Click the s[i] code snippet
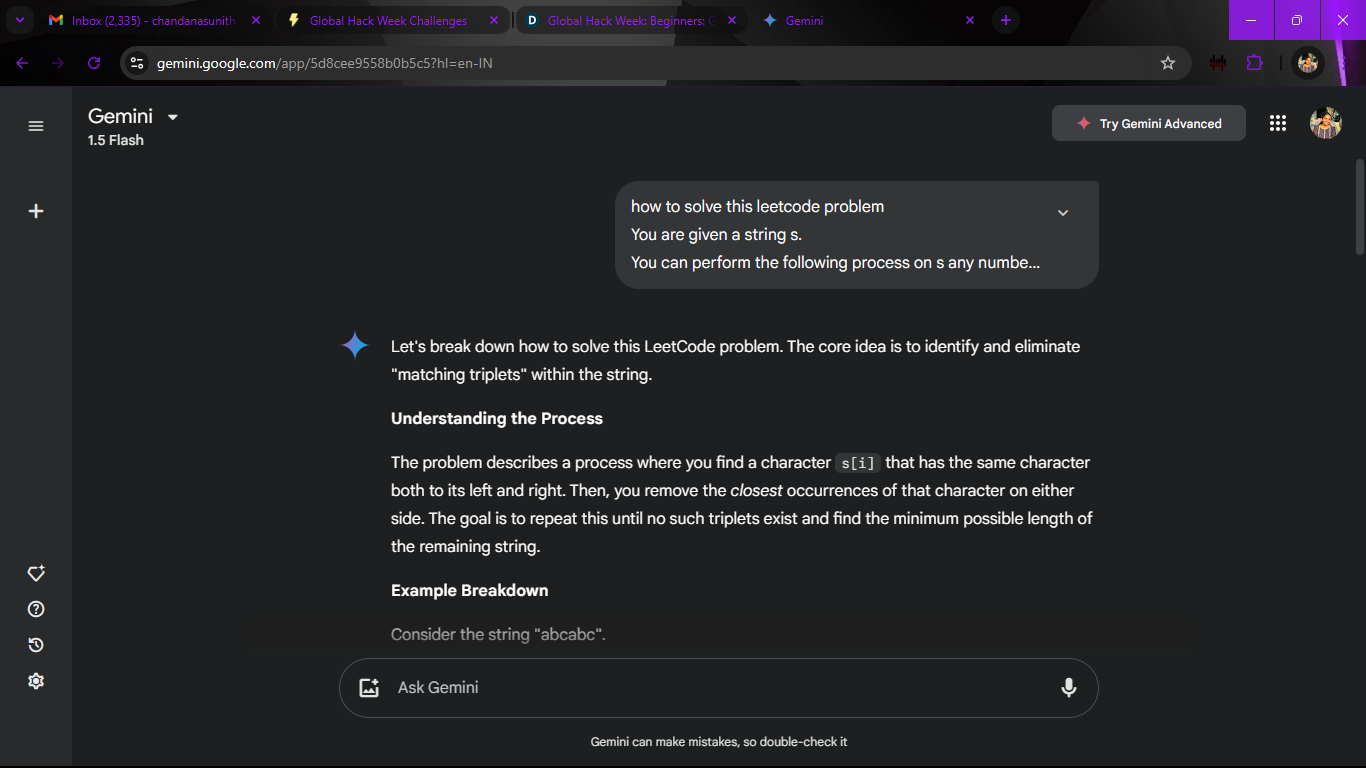This screenshot has height=768, width=1366. tap(858, 463)
